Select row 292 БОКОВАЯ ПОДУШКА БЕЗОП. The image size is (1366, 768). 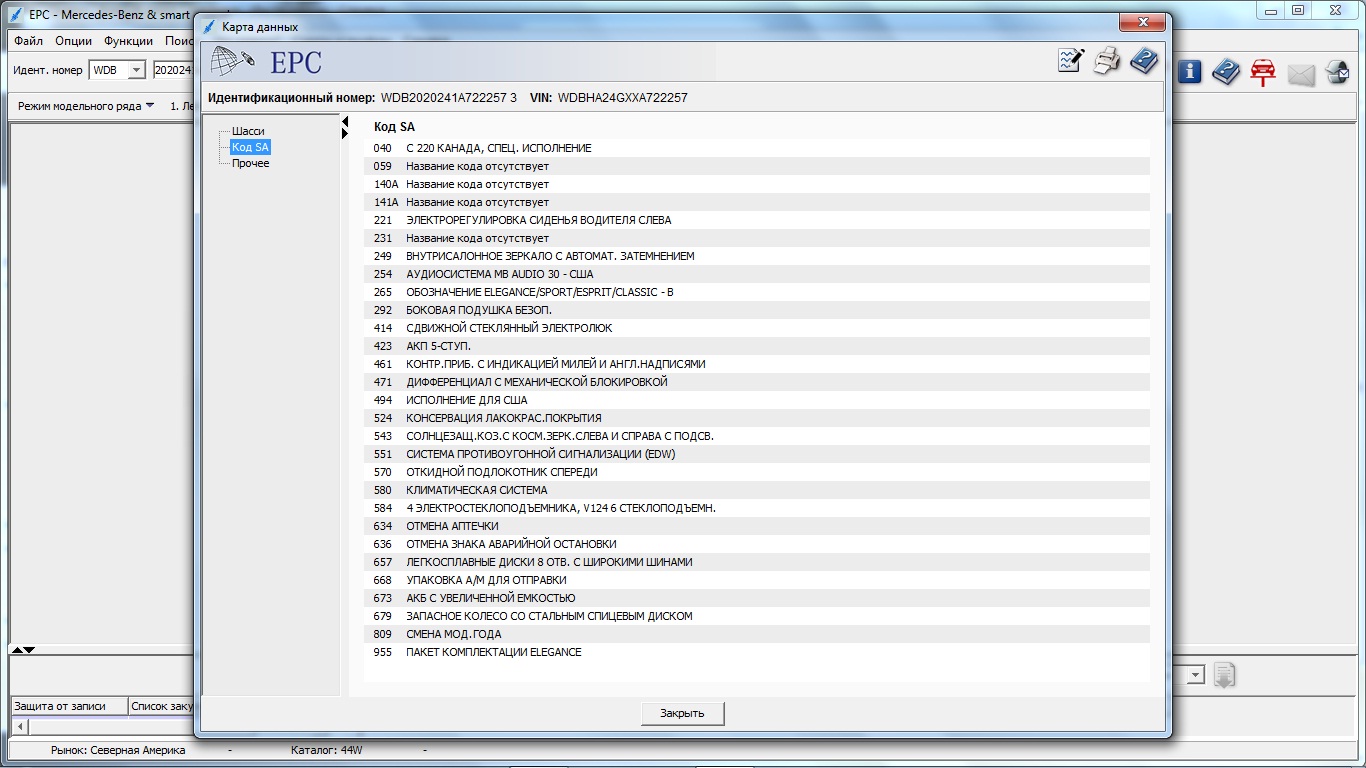coord(757,310)
